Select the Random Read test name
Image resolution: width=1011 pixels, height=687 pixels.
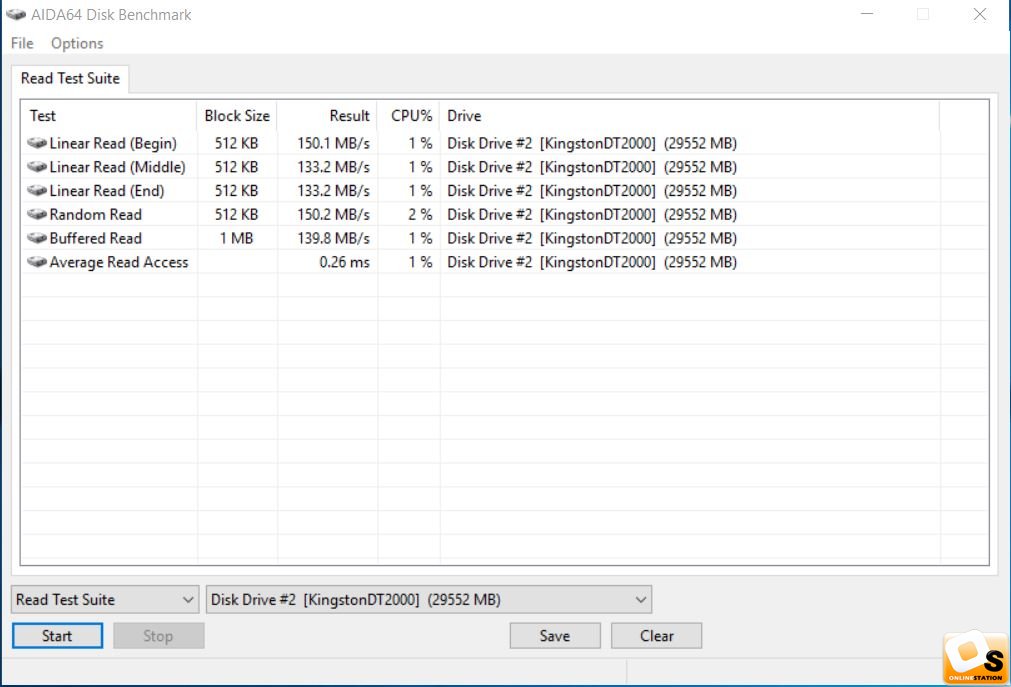pyautogui.click(x=95, y=214)
